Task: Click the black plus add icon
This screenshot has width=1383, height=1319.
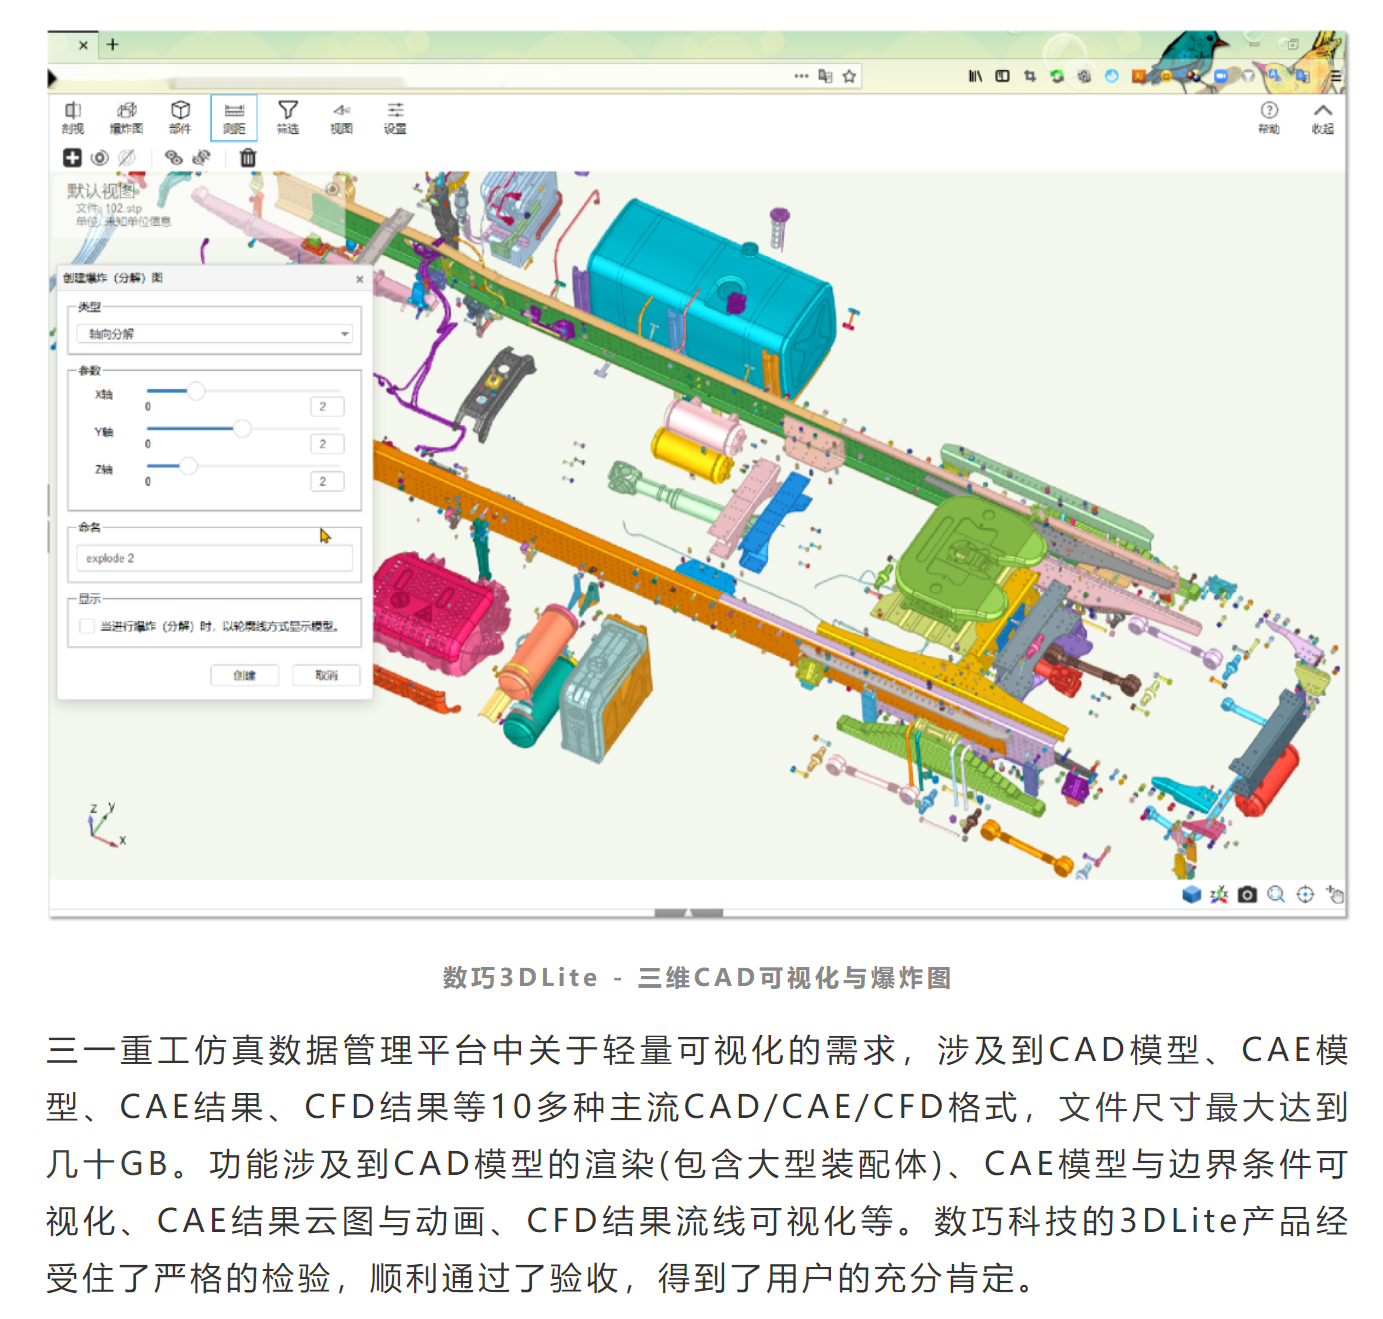Action: click(72, 158)
